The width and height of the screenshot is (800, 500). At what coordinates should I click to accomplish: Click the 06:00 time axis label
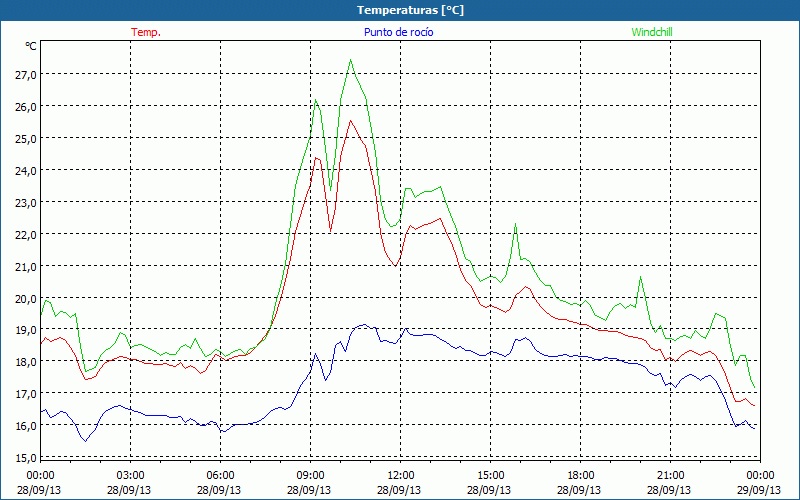(x=220, y=476)
